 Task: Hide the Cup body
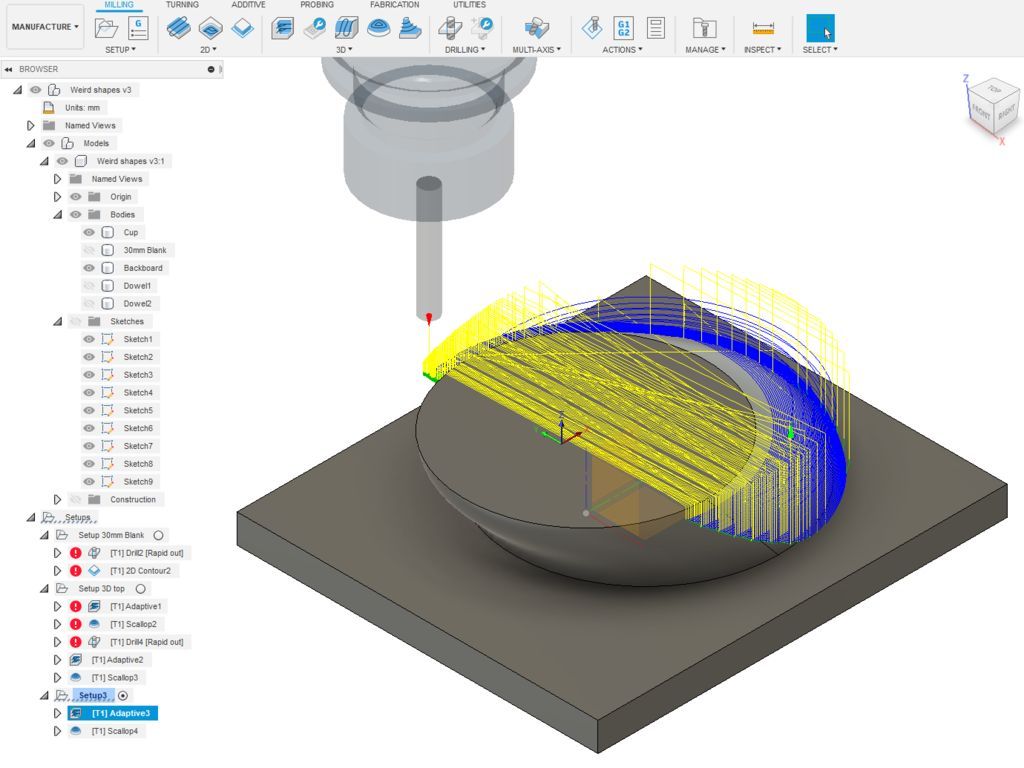point(89,232)
